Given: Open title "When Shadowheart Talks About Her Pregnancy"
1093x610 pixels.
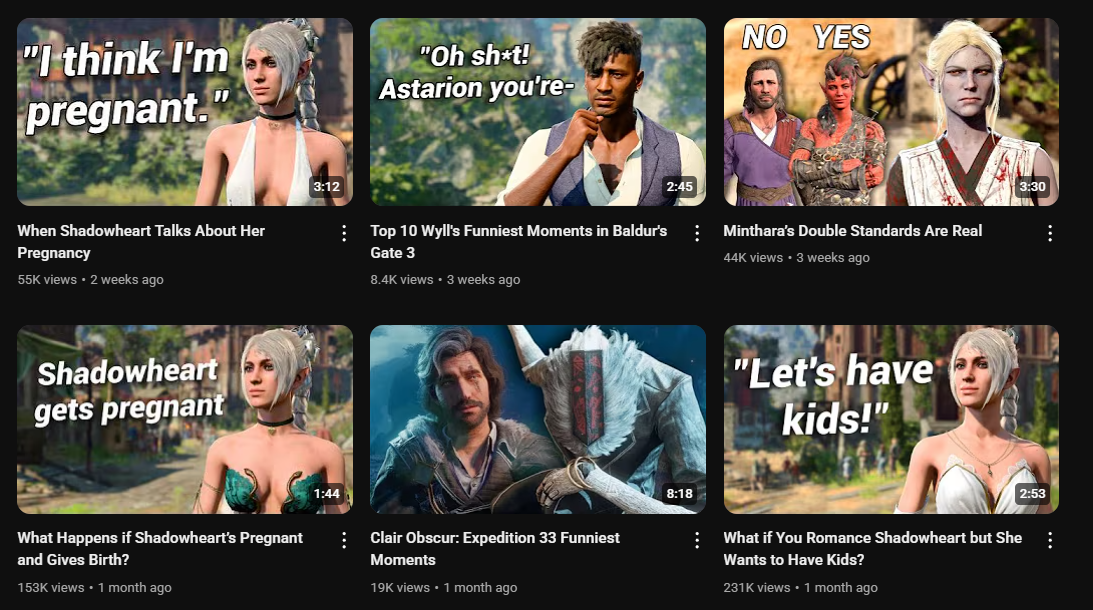Looking at the screenshot, I should pos(141,241).
